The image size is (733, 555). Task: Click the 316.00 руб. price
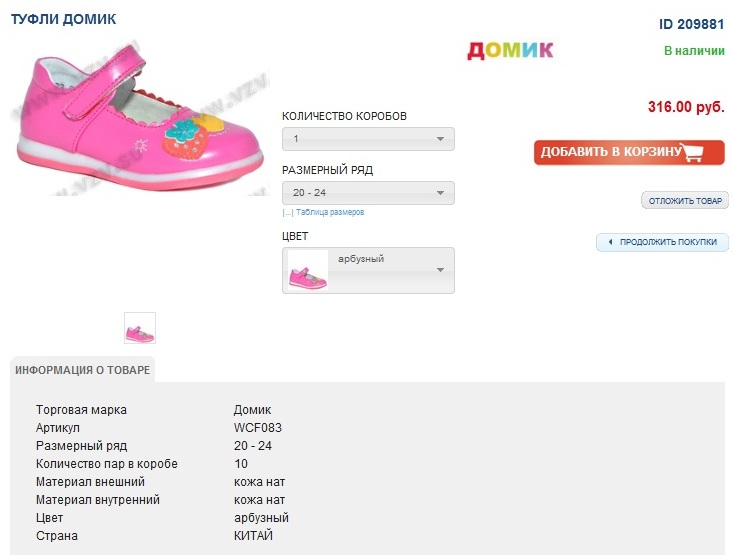(x=686, y=107)
